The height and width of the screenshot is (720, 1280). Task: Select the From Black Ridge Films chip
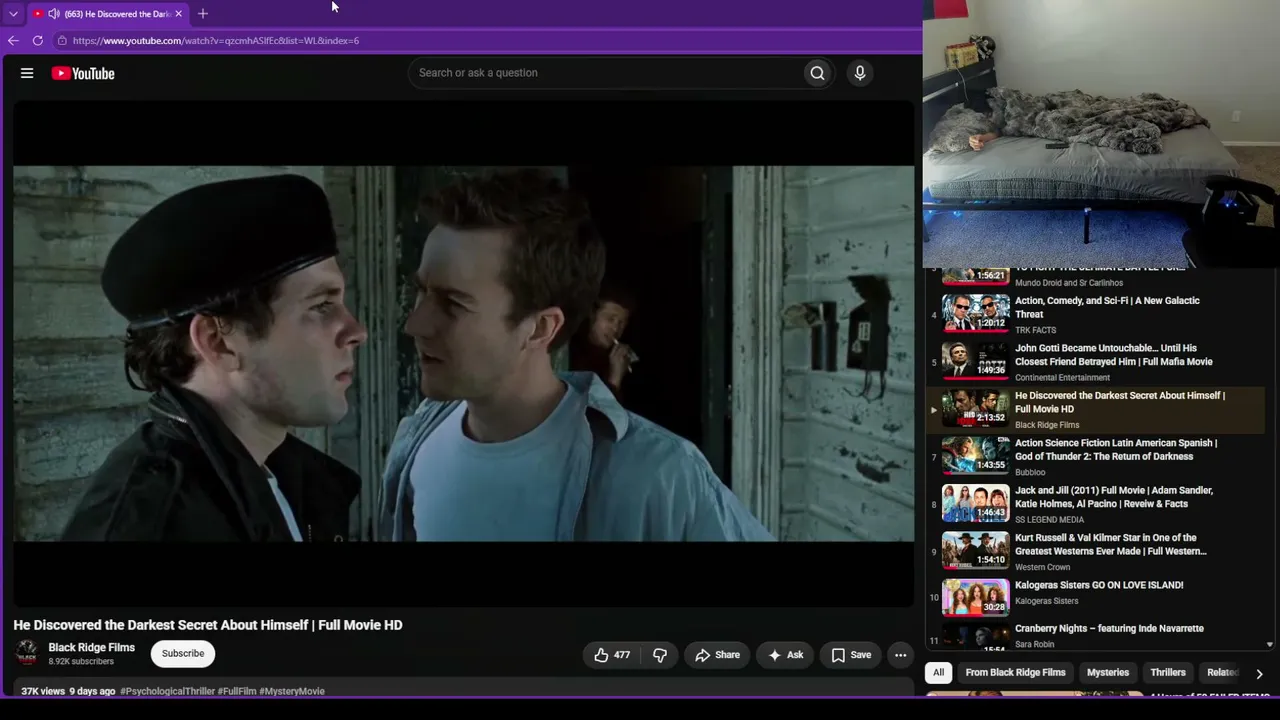pyautogui.click(x=1015, y=673)
